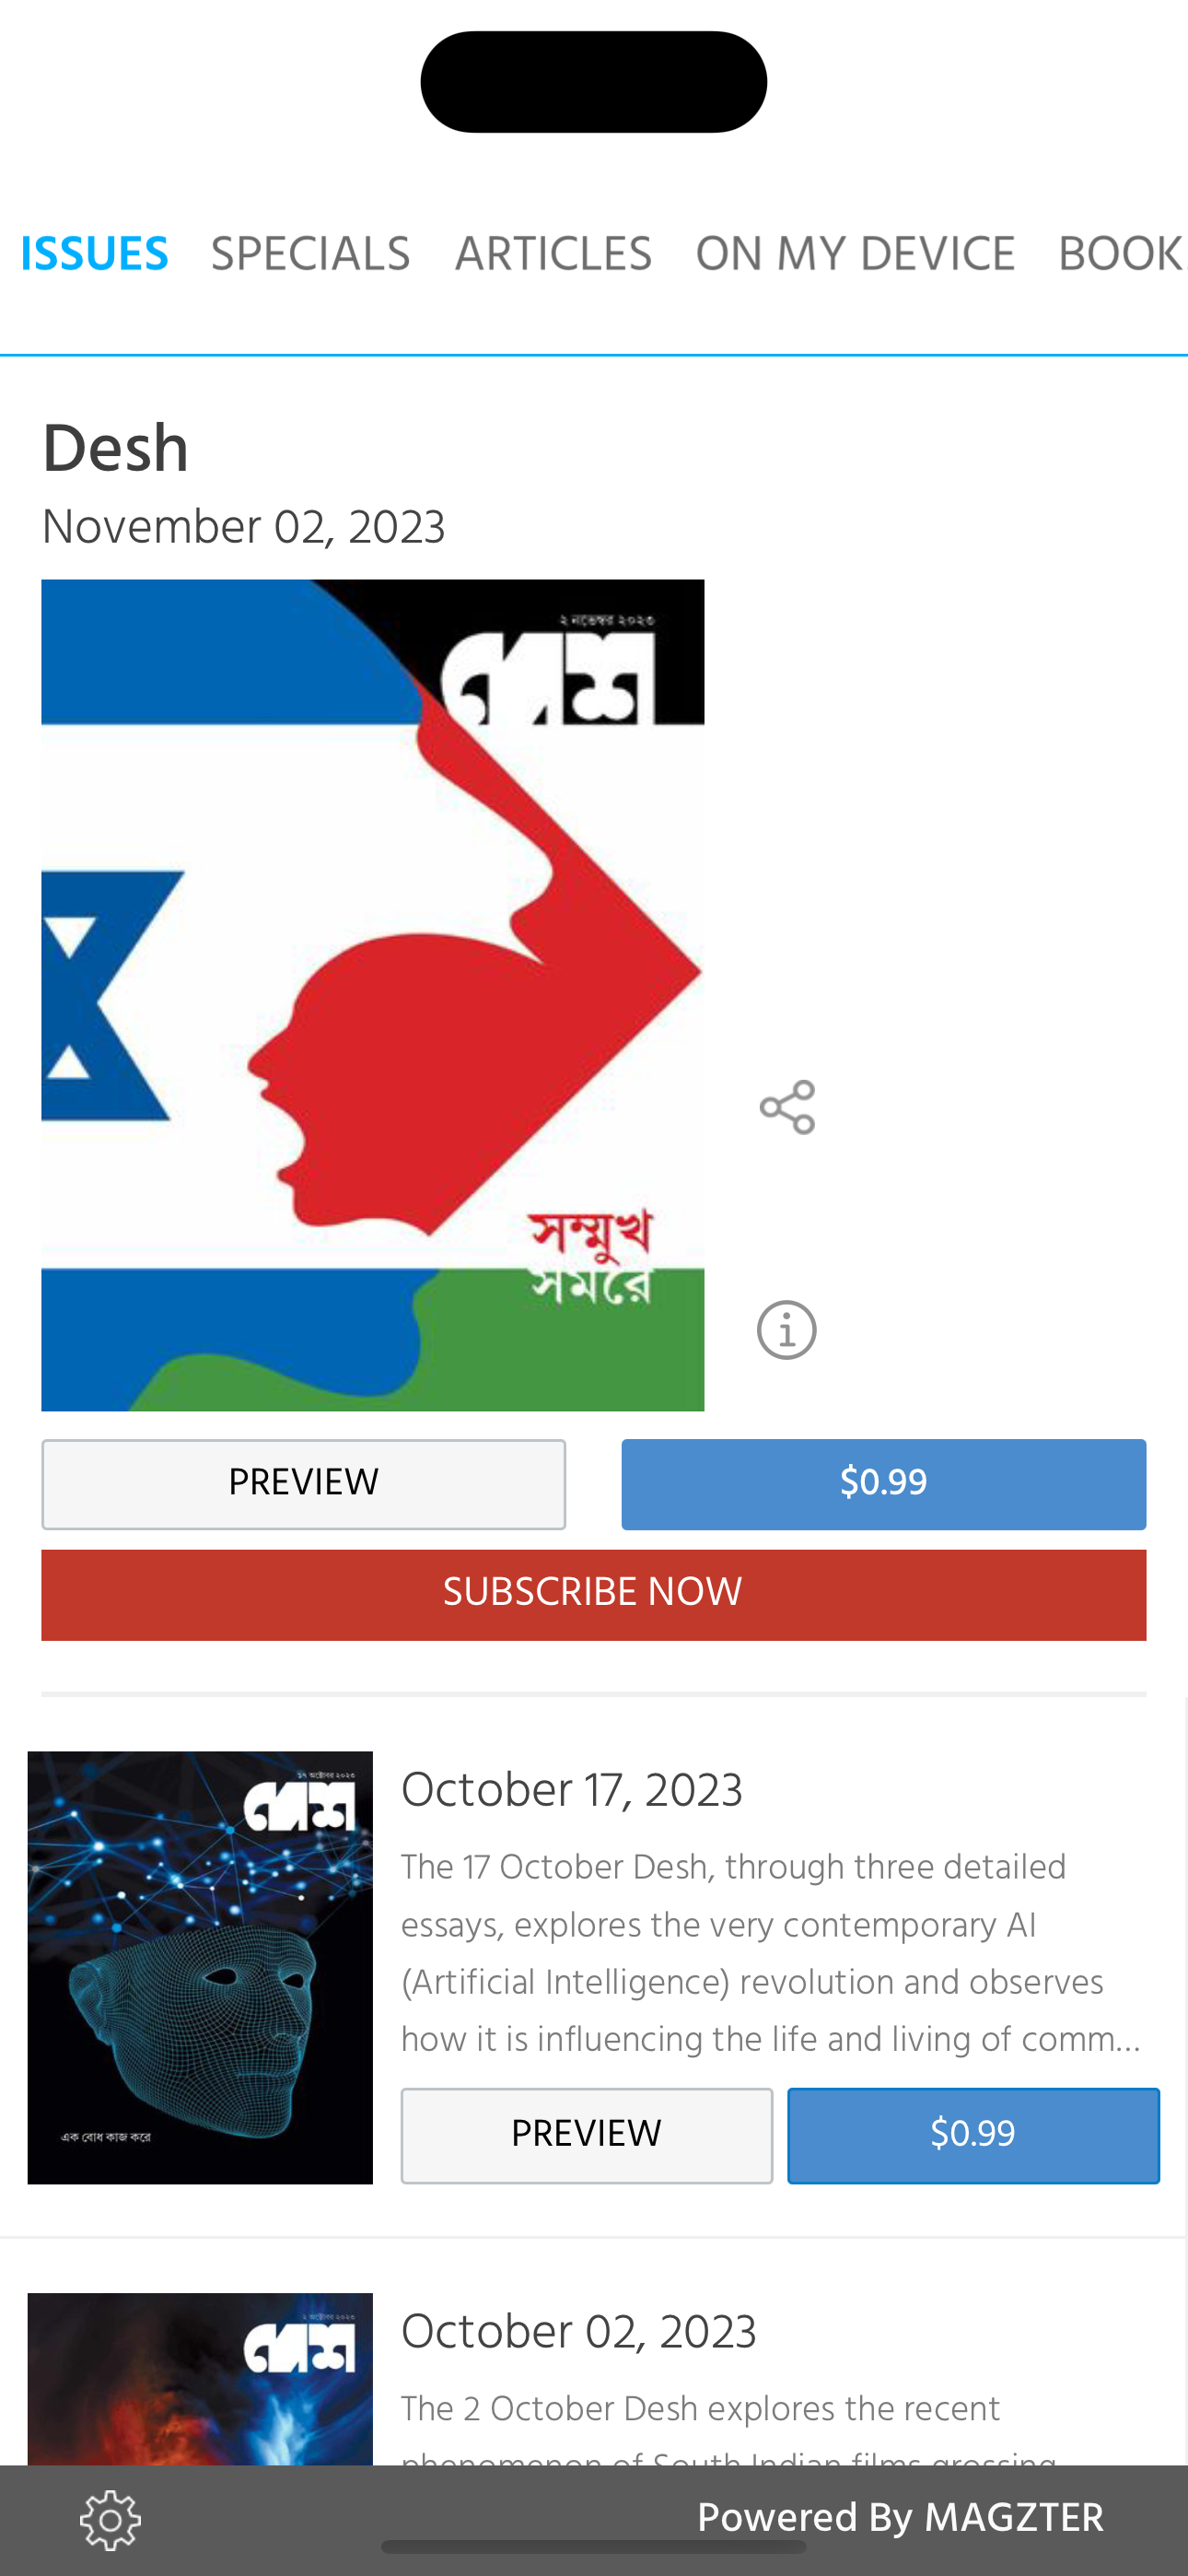Select the ON MY DEVICE tab
This screenshot has height=2576, width=1188.
pos(855,254)
